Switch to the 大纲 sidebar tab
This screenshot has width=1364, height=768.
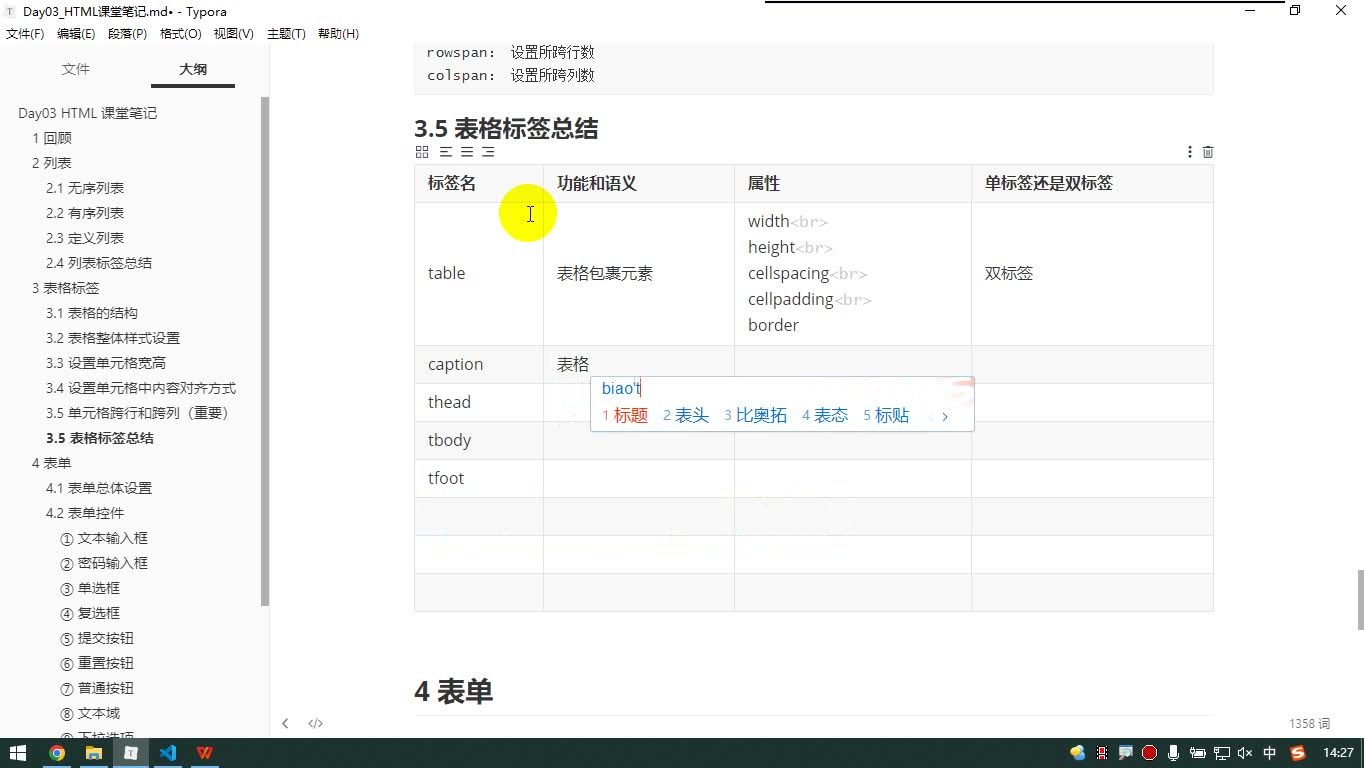pos(193,69)
